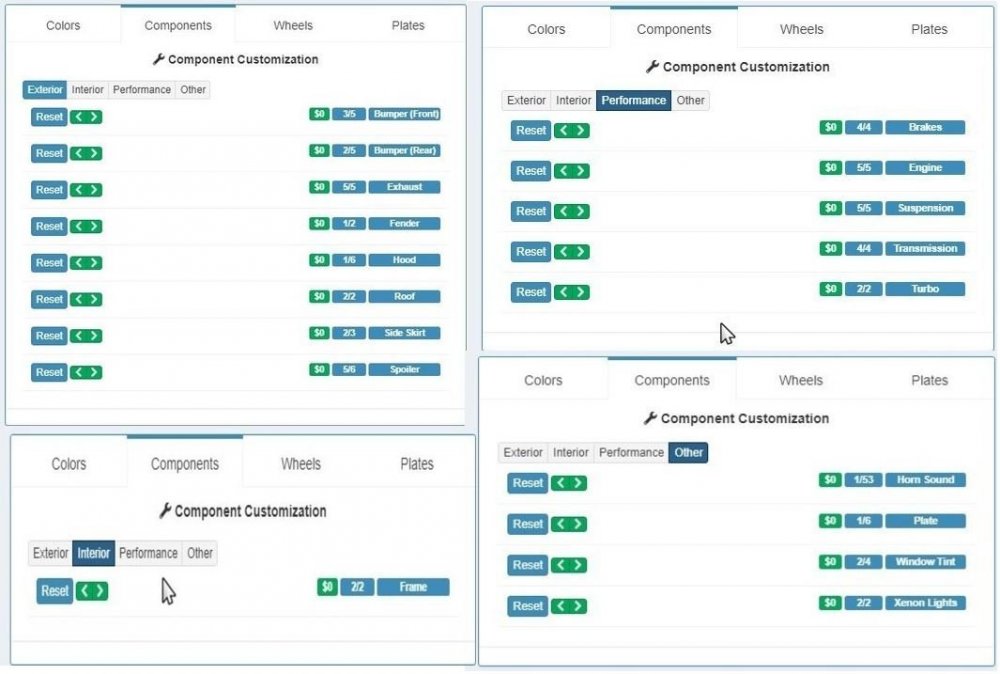Click next arrow for Turbo row
The image size is (1000, 674).
pyautogui.click(x=580, y=292)
